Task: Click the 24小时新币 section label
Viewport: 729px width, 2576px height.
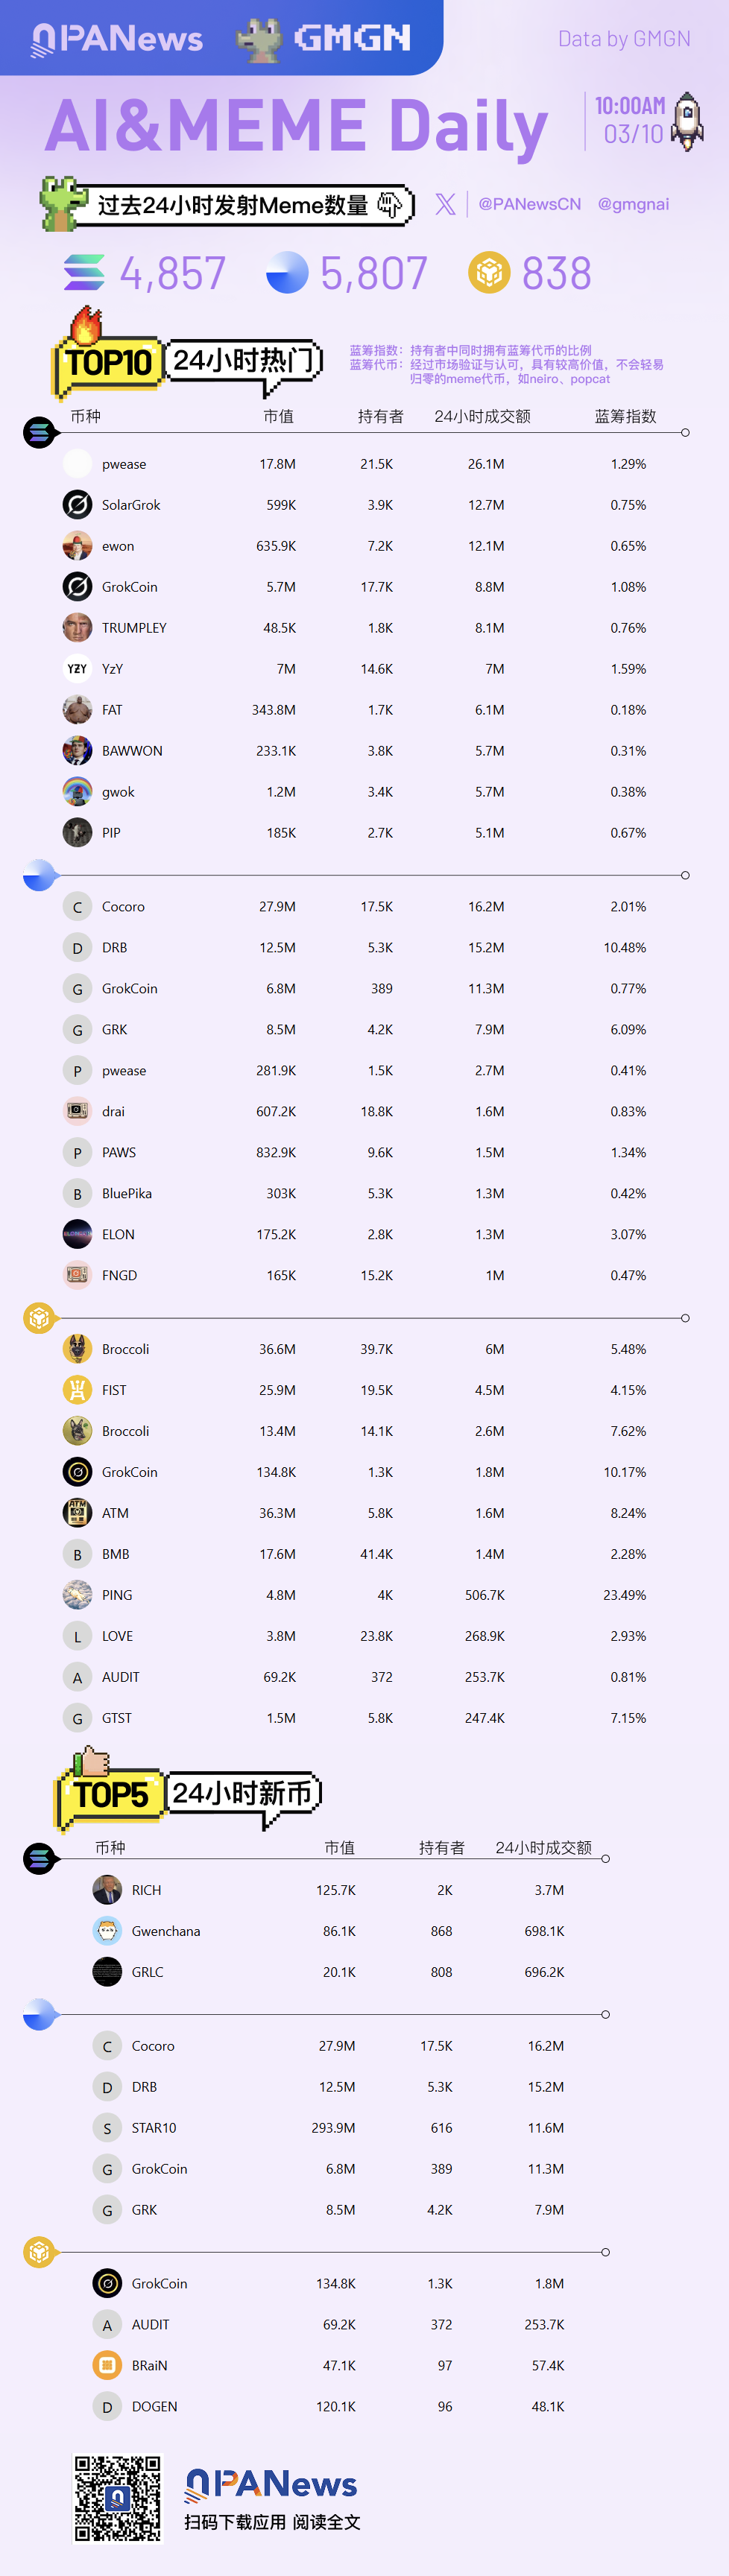Action: (x=243, y=1793)
